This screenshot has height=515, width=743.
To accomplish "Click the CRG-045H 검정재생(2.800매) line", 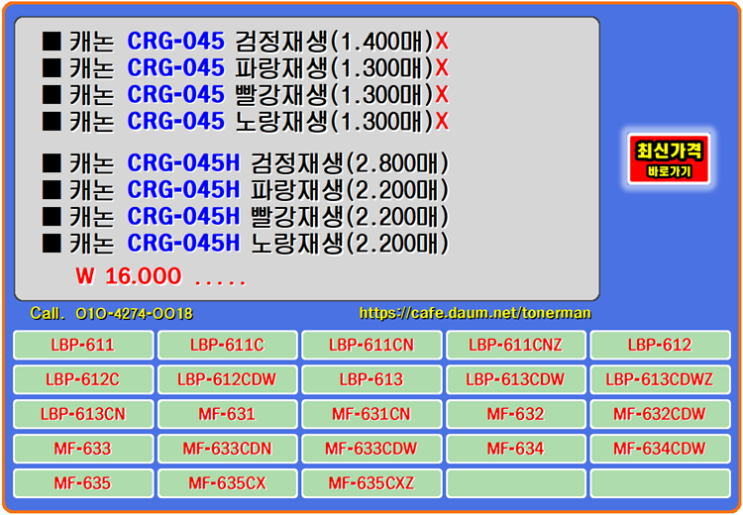I will (245, 164).
